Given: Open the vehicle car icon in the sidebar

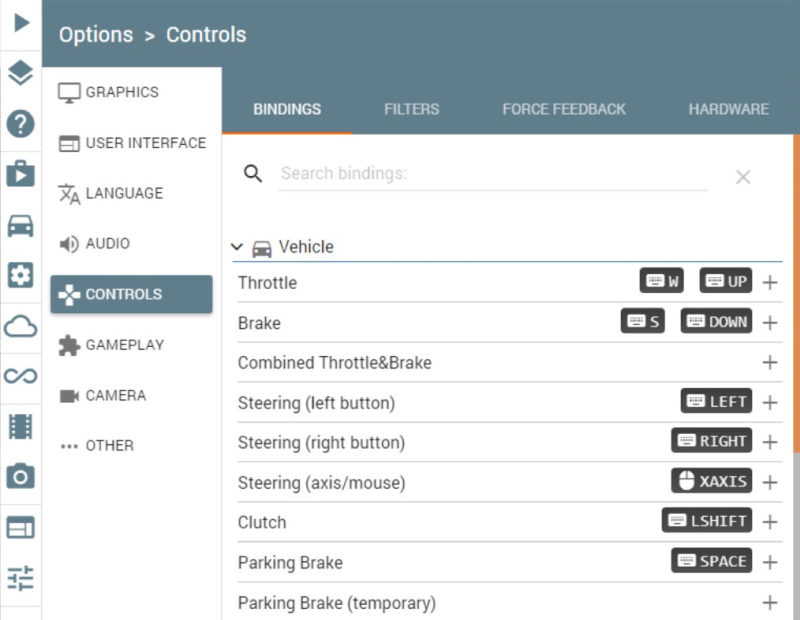Looking at the screenshot, I should click(x=20, y=225).
